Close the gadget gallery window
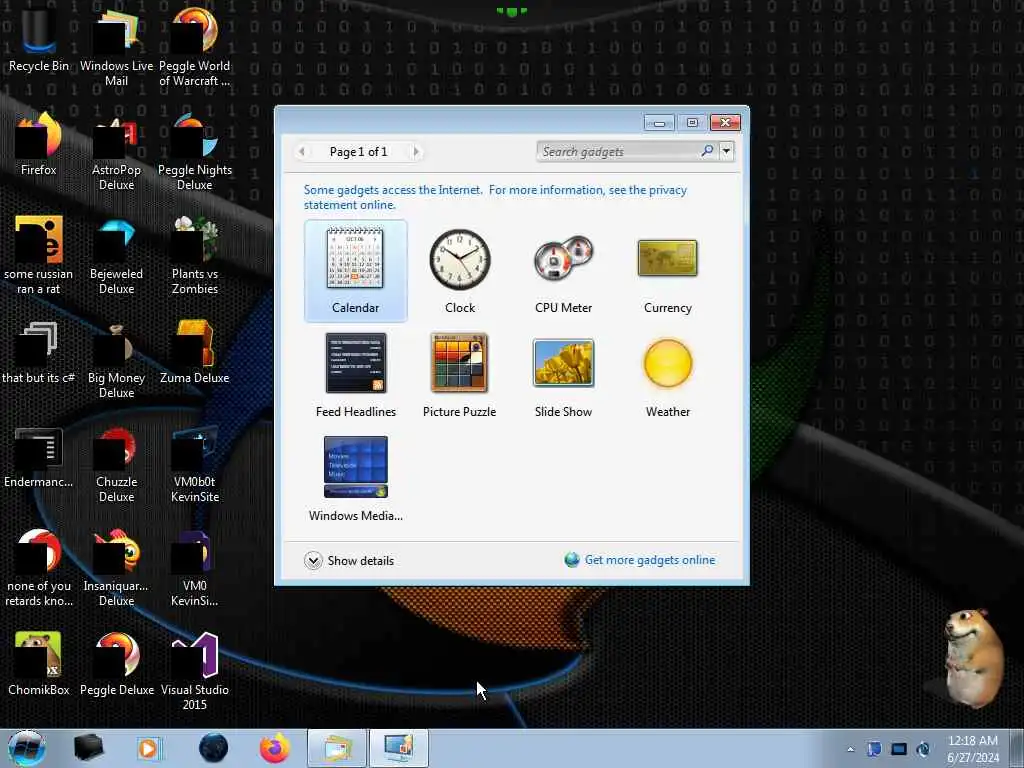This screenshot has height=768, width=1024. (726, 123)
